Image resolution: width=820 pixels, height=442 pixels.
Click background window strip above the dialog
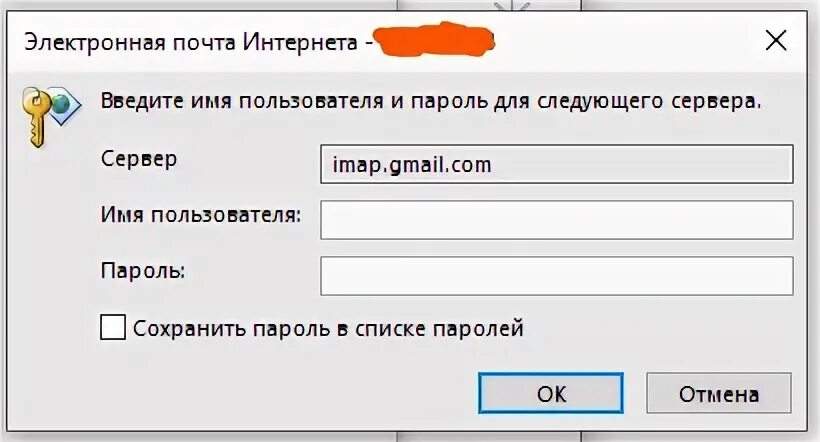click(489, 5)
